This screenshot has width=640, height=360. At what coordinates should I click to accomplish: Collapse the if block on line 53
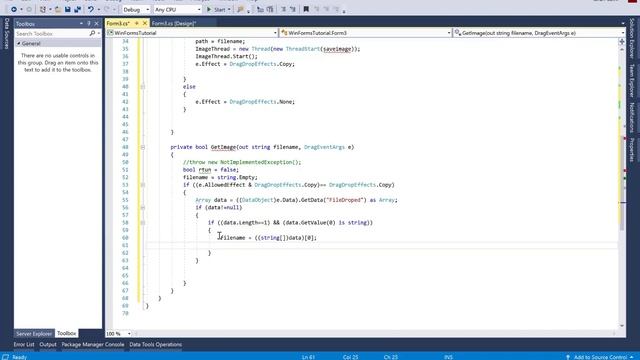tap(142, 185)
